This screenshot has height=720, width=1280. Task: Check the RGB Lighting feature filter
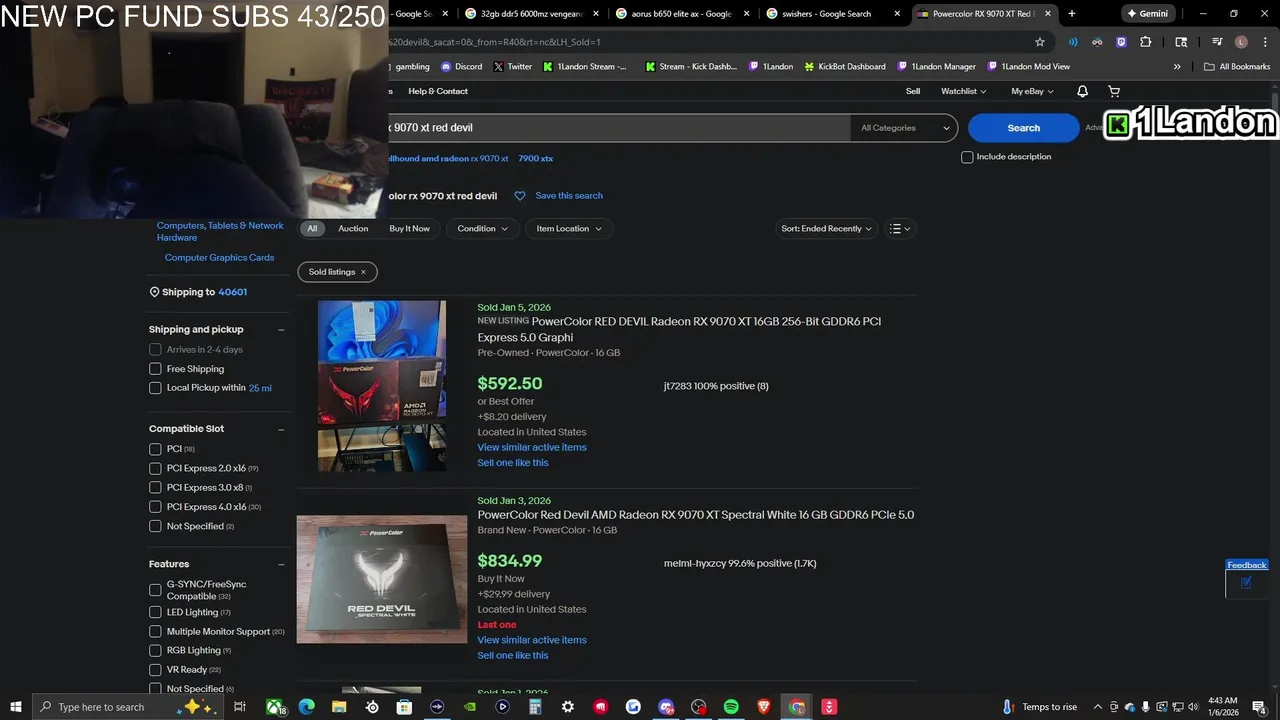pyautogui.click(x=155, y=650)
